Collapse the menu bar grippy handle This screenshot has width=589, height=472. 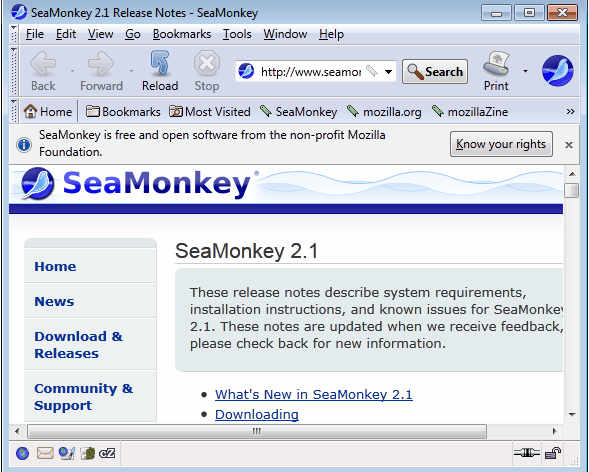click(x=14, y=34)
